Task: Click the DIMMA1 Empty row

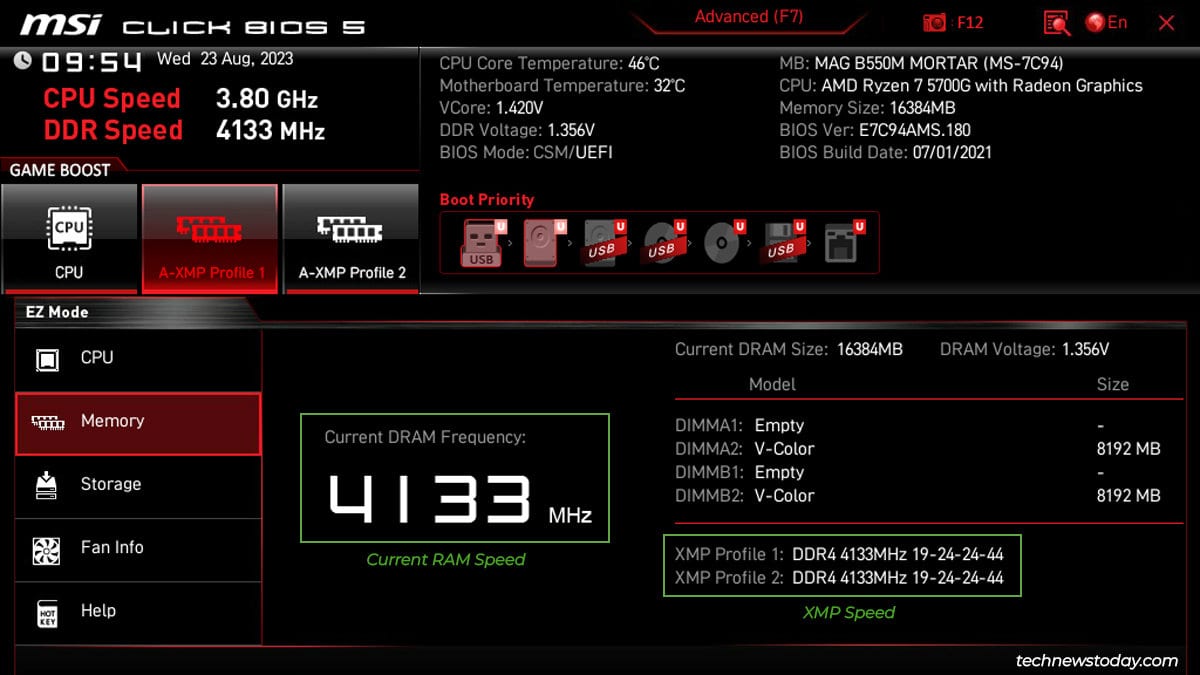Action: pyautogui.click(x=918, y=425)
